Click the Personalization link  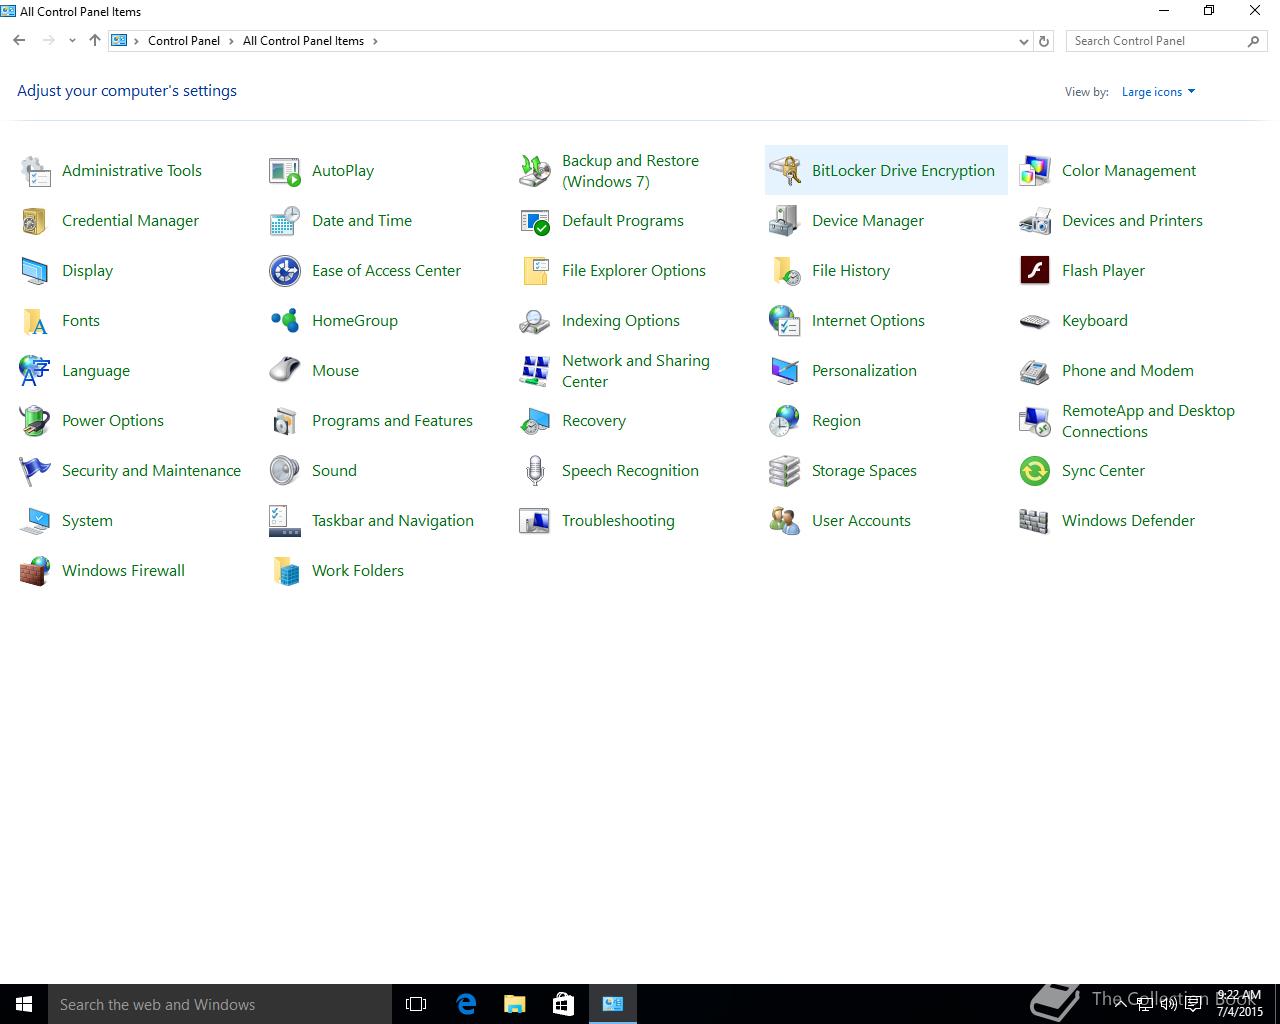coord(864,371)
